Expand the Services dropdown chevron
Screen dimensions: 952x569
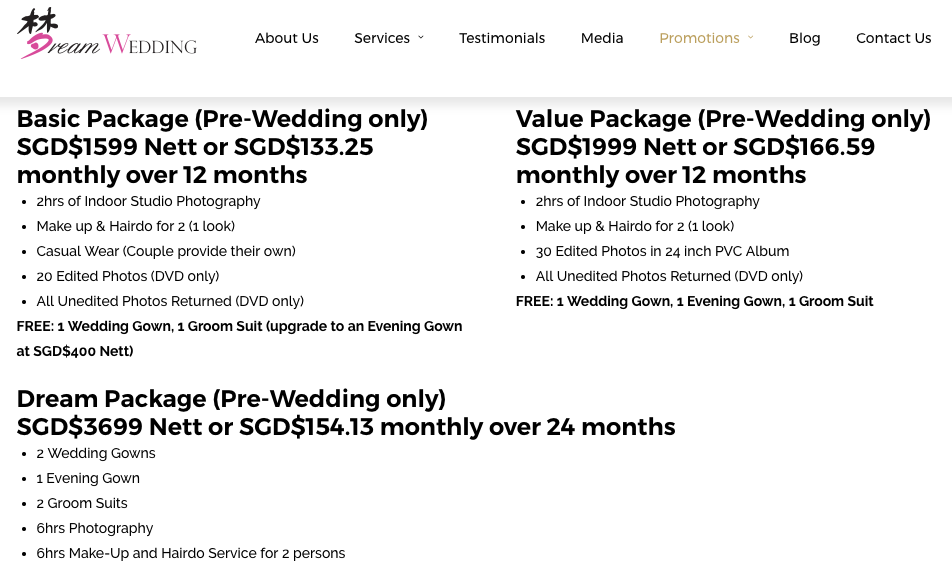pyautogui.click(x=421, y=38)
